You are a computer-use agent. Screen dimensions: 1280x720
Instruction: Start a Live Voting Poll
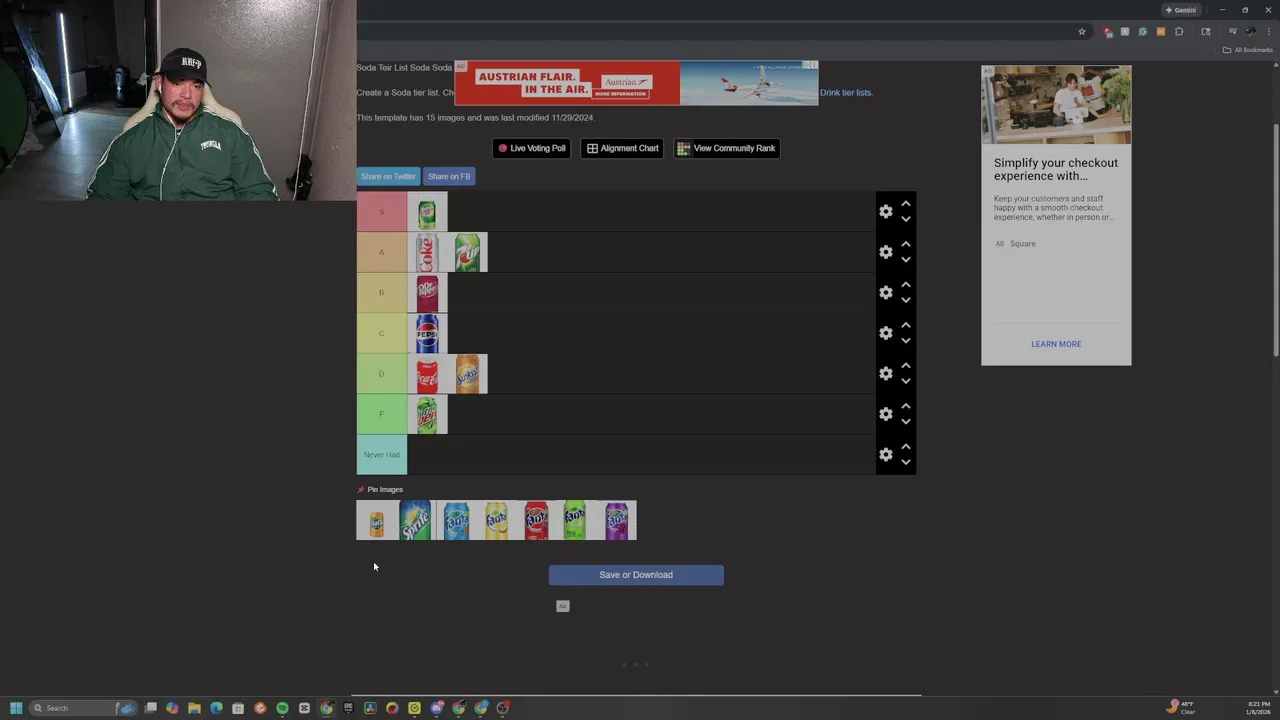pos(532,148)
